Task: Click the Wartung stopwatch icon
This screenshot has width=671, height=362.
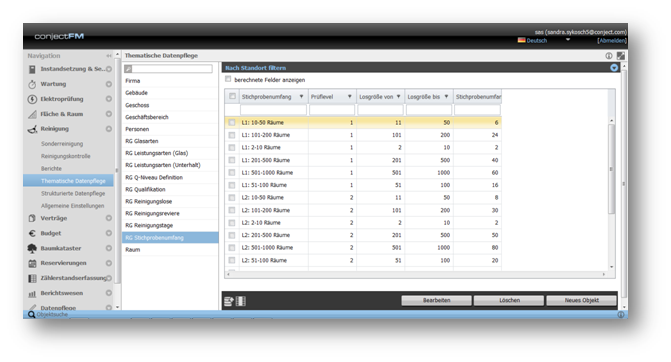Action: pyautogui.click(x=32, y=84)
